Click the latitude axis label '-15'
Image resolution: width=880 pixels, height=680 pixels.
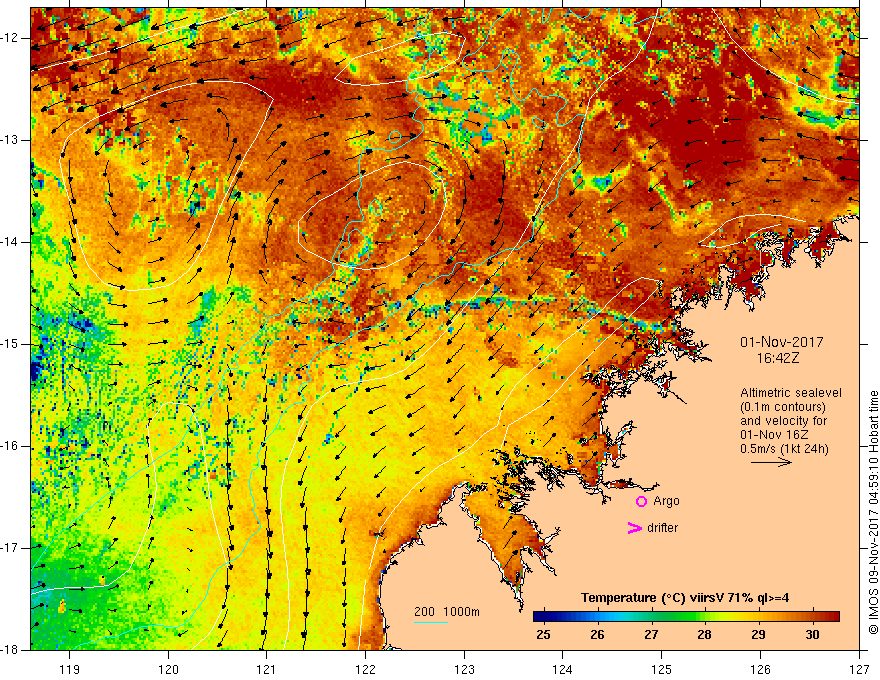(x=10, y=344)
